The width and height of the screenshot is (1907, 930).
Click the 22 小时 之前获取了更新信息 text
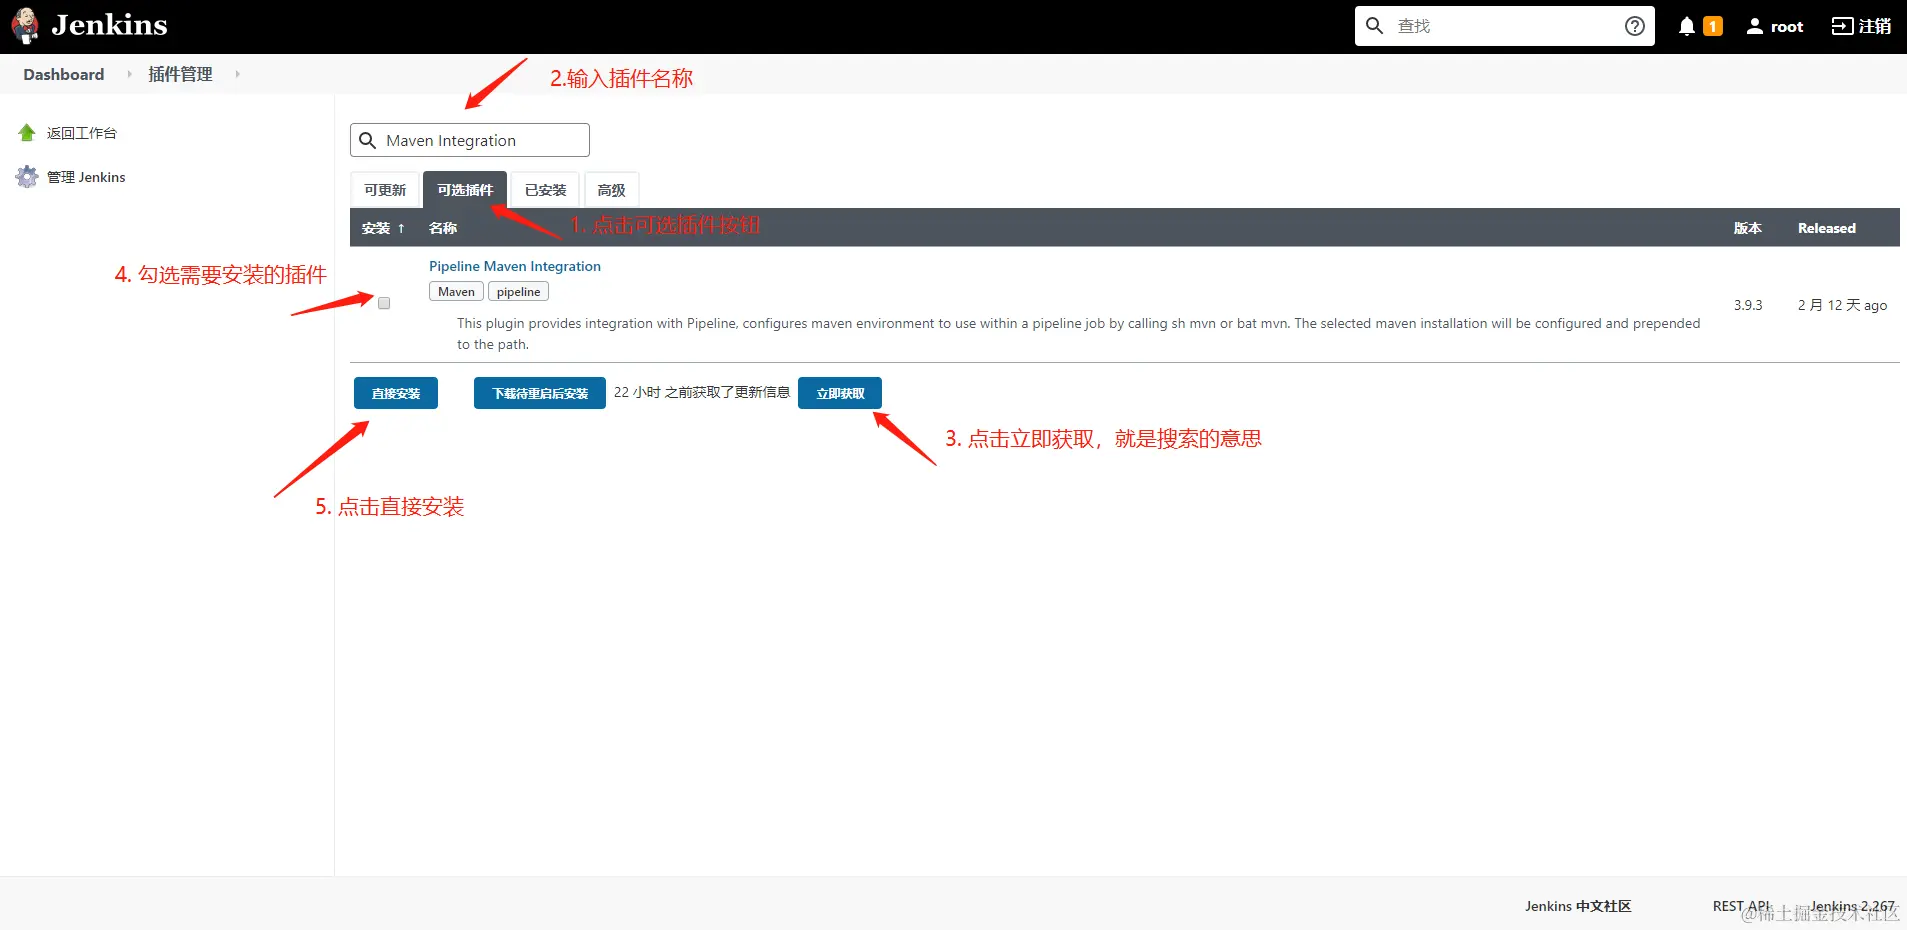coord(702,392)
